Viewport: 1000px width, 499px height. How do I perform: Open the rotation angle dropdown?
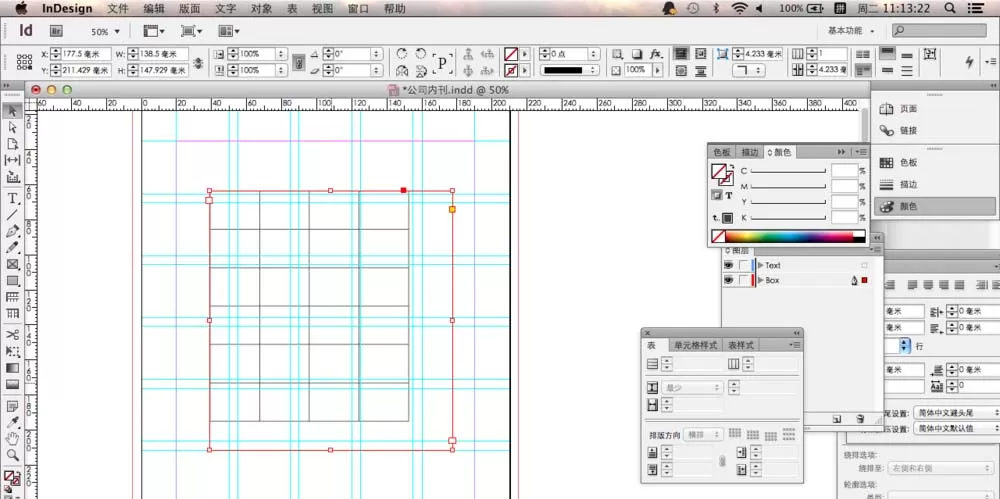click(376, 54)
